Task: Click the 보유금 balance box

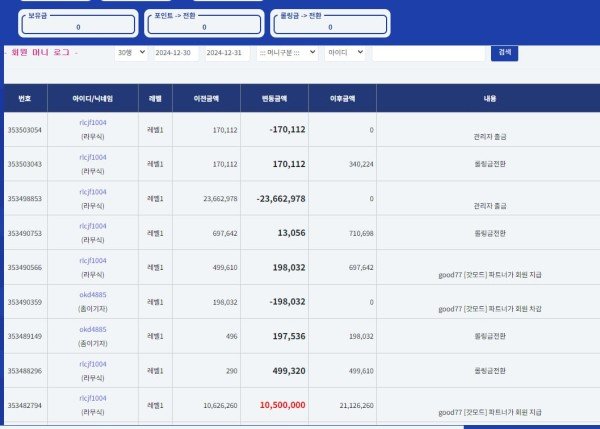Action: click(78, 23)
